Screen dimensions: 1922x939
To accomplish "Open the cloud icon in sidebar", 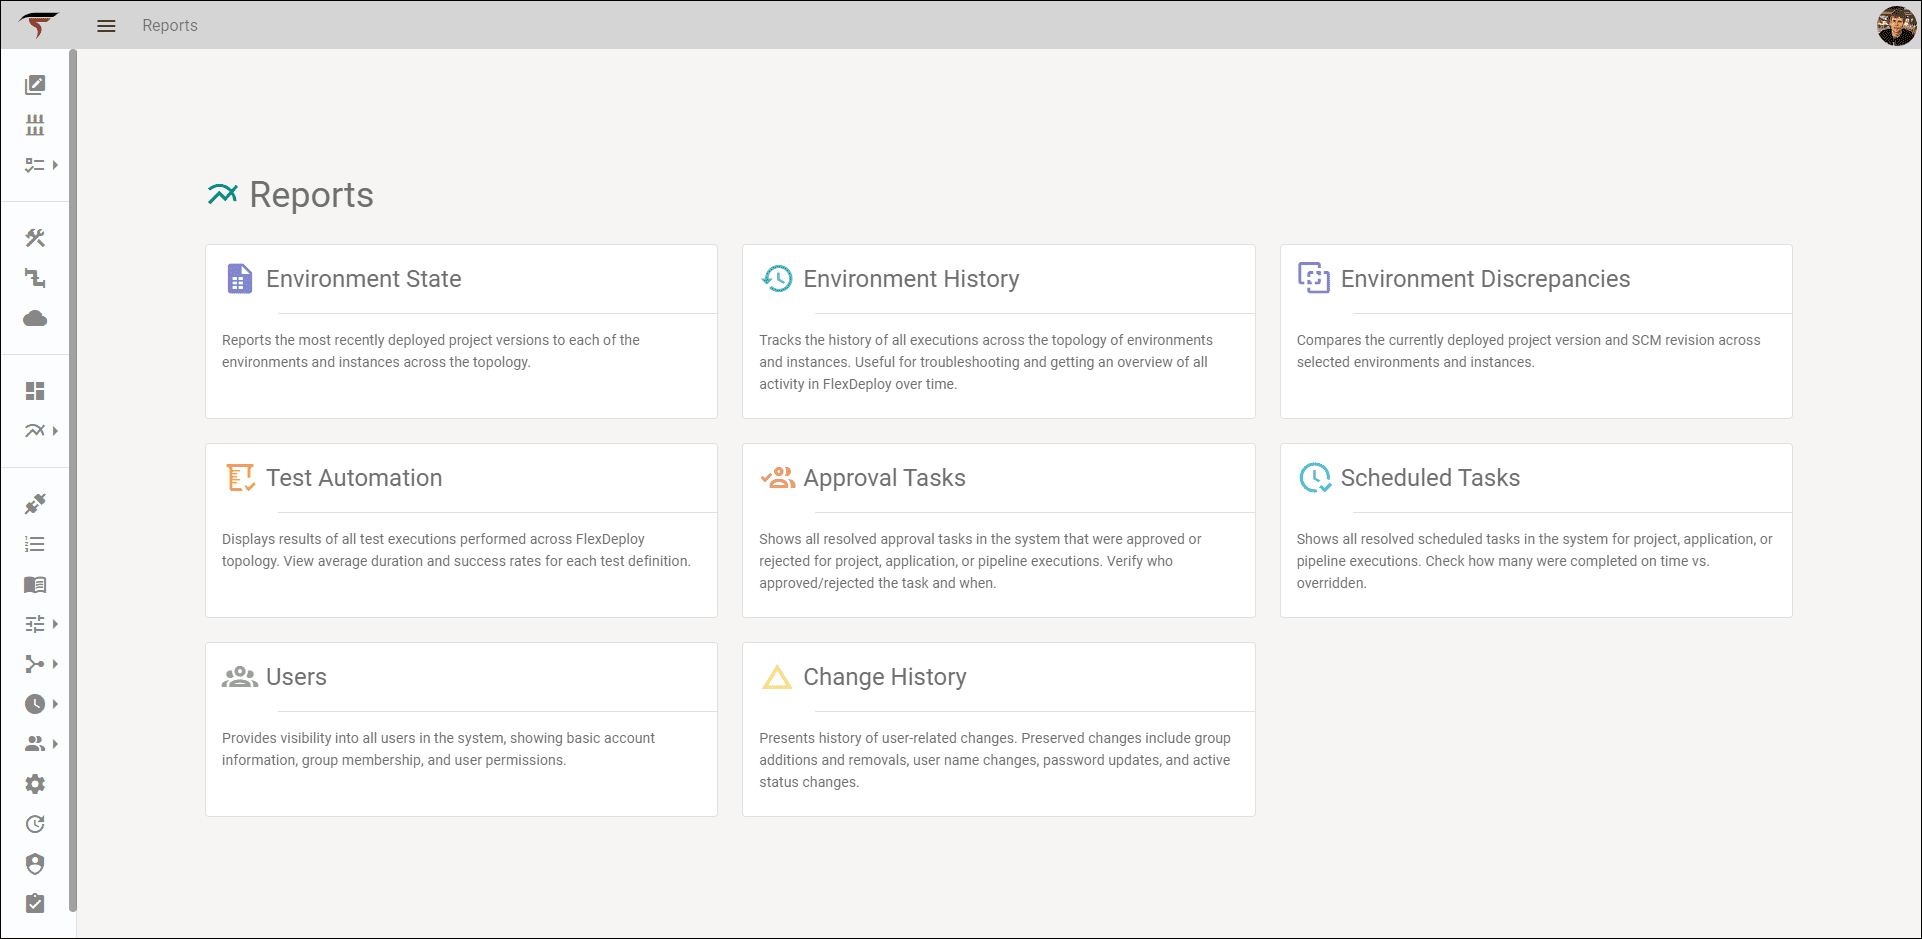I will pos(35,318).
